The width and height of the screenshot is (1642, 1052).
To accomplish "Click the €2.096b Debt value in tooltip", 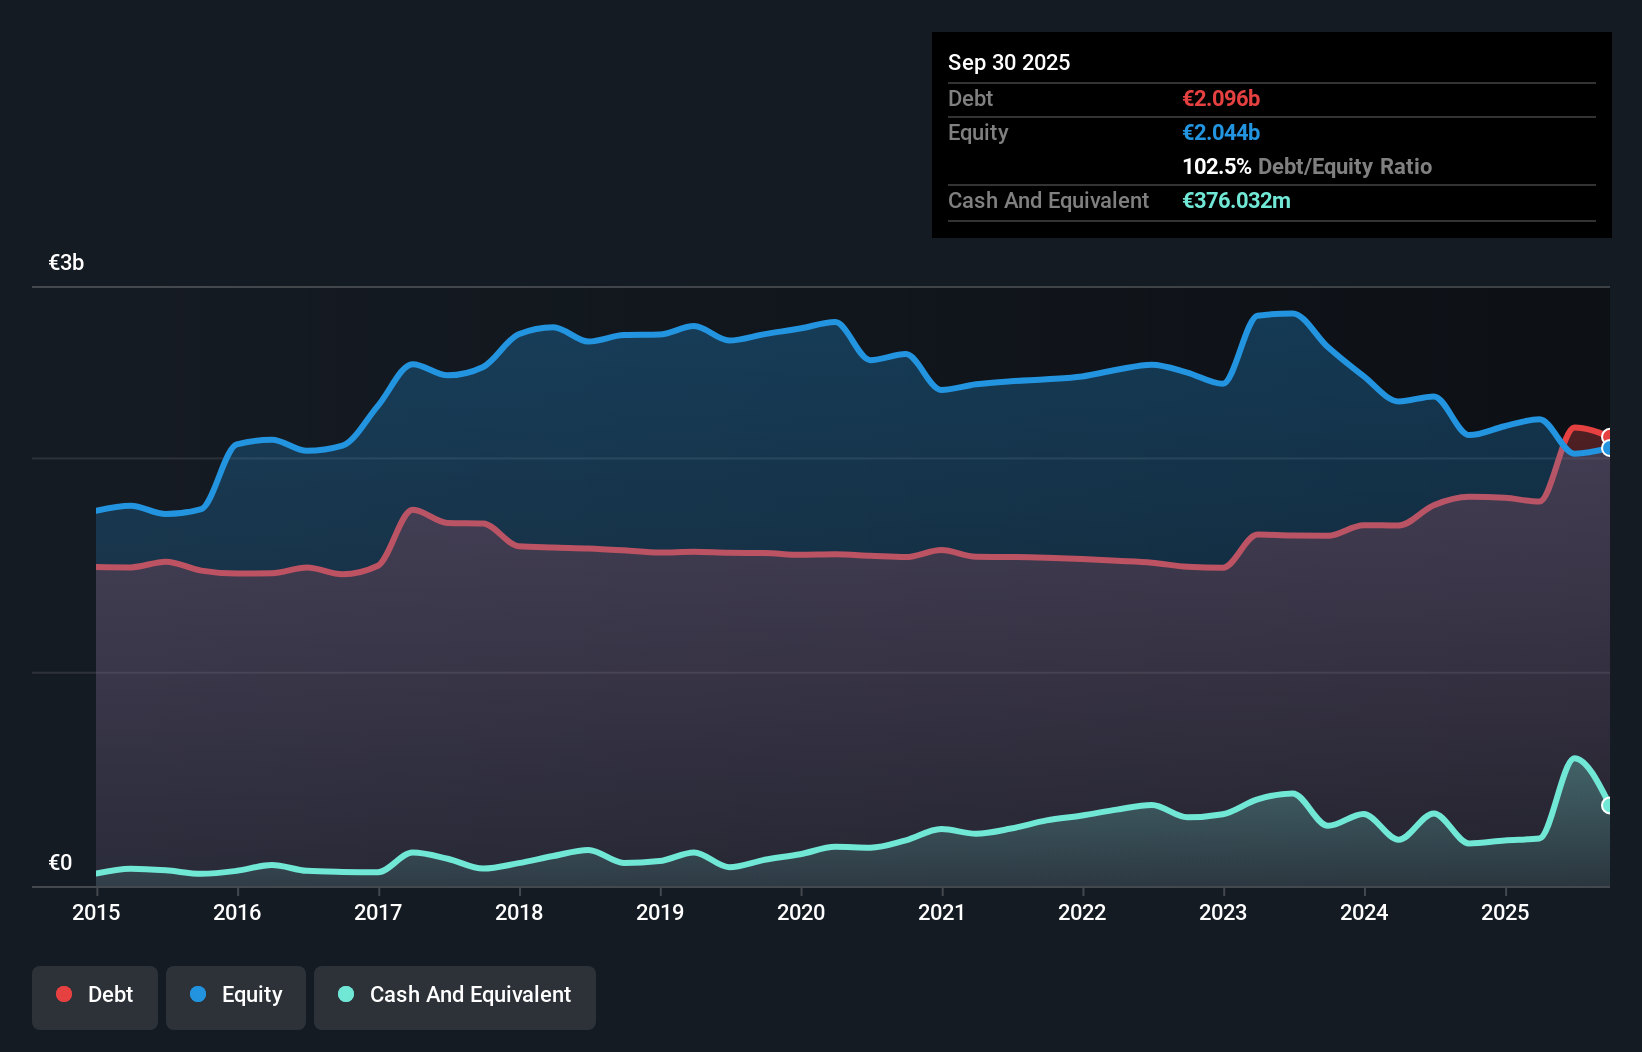I will (1221, 98).
